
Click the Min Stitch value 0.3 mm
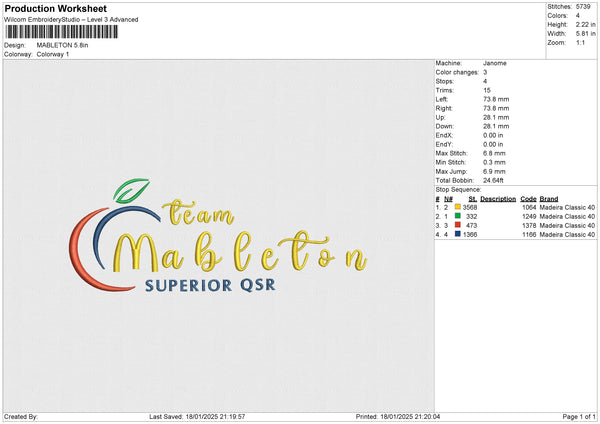(494, 162)
